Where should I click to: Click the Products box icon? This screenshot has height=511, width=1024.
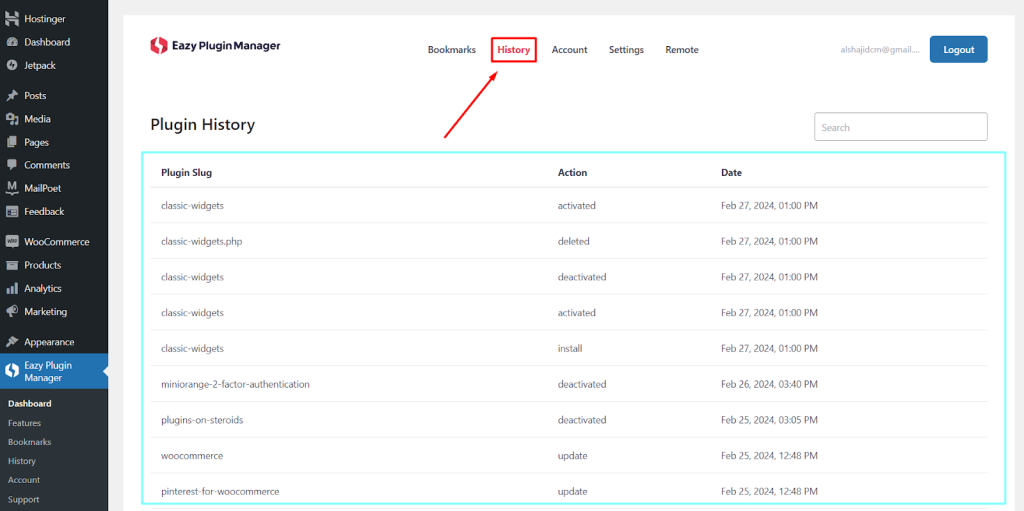(12, 265)
